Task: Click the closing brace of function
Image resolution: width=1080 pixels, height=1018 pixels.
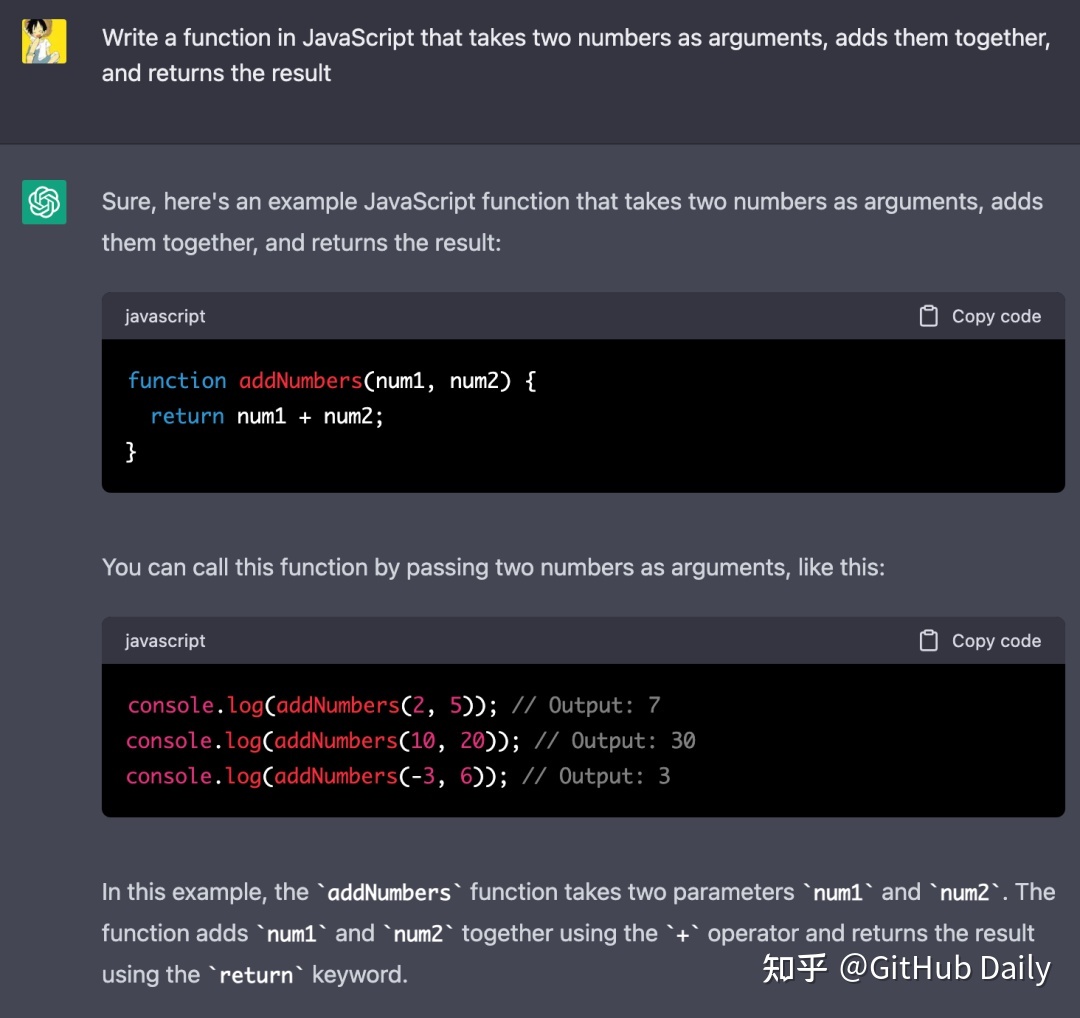Action: [131, 452]
